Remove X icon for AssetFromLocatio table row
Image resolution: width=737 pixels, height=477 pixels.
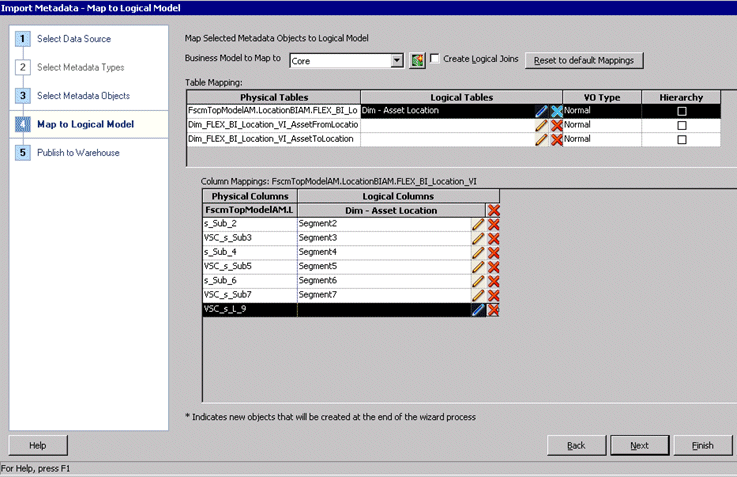click(557, 125)
